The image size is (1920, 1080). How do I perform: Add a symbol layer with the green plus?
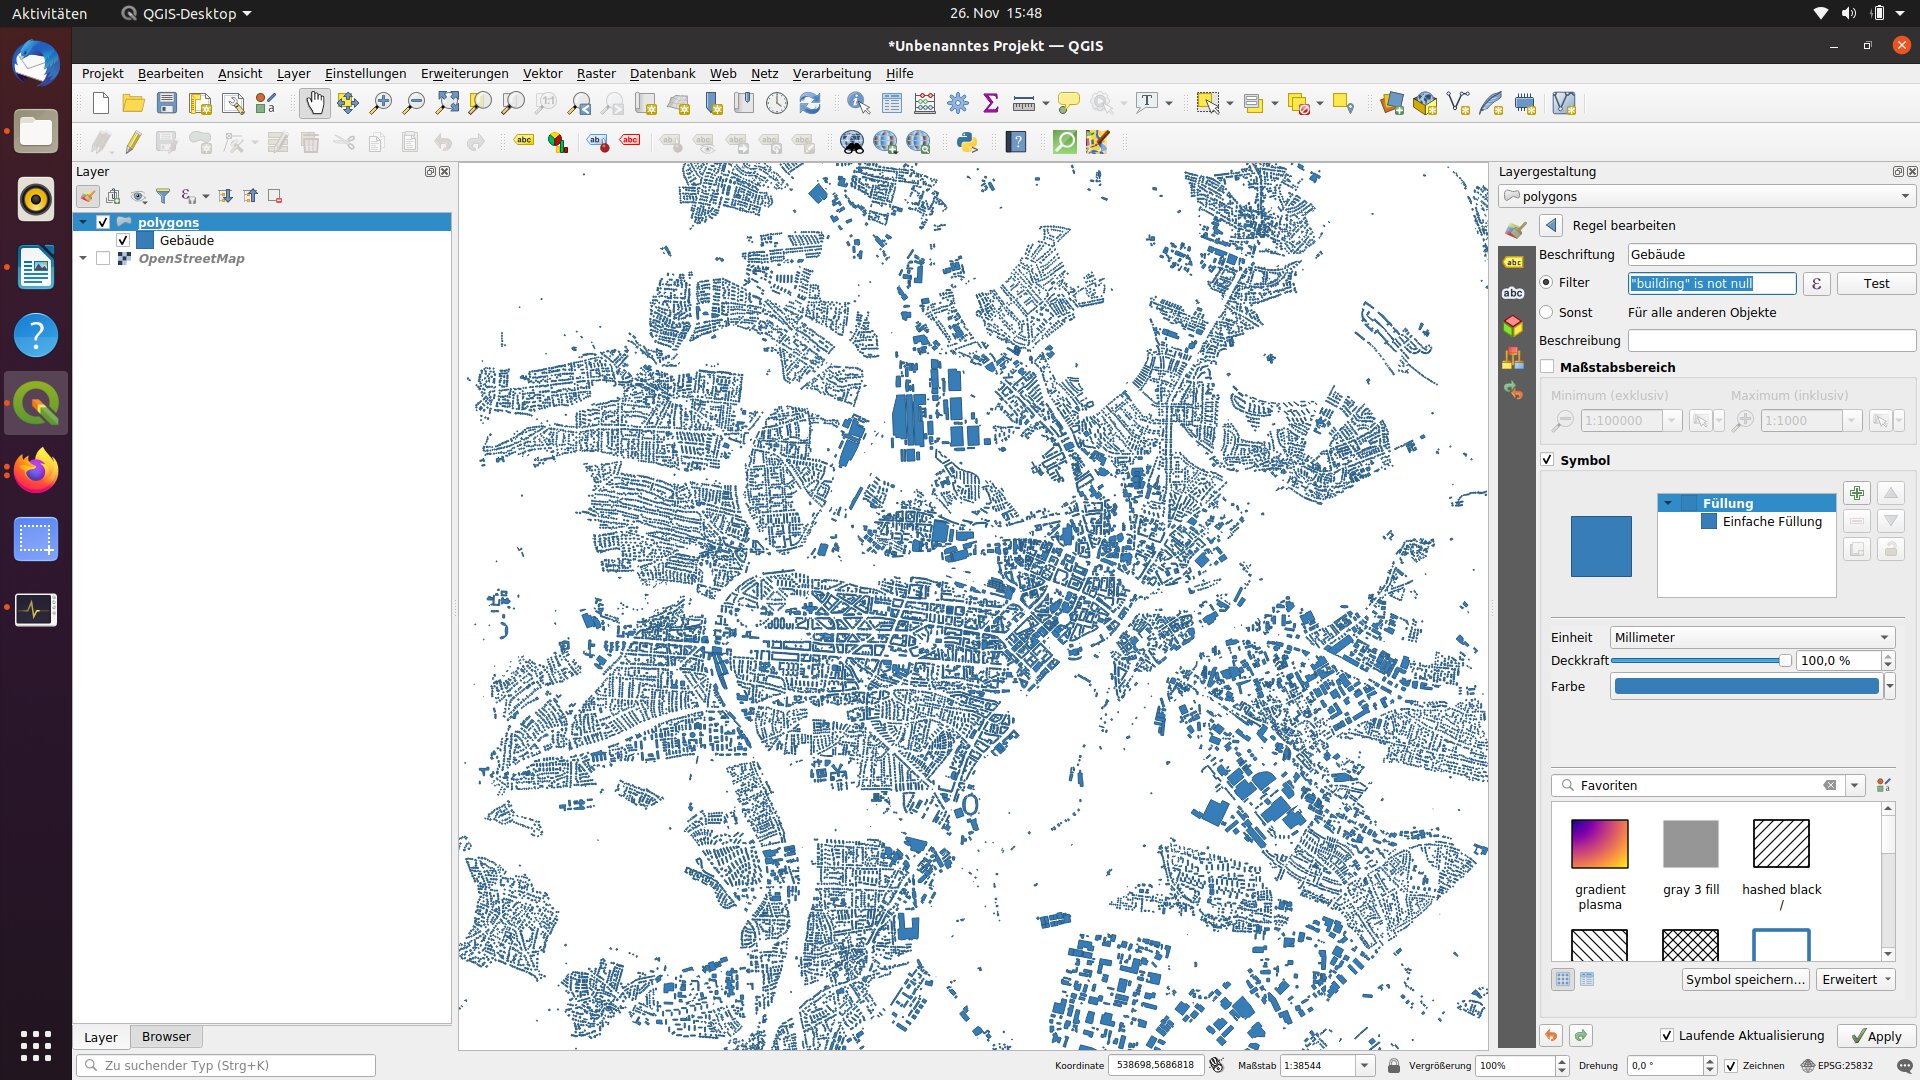(1857, 493)
